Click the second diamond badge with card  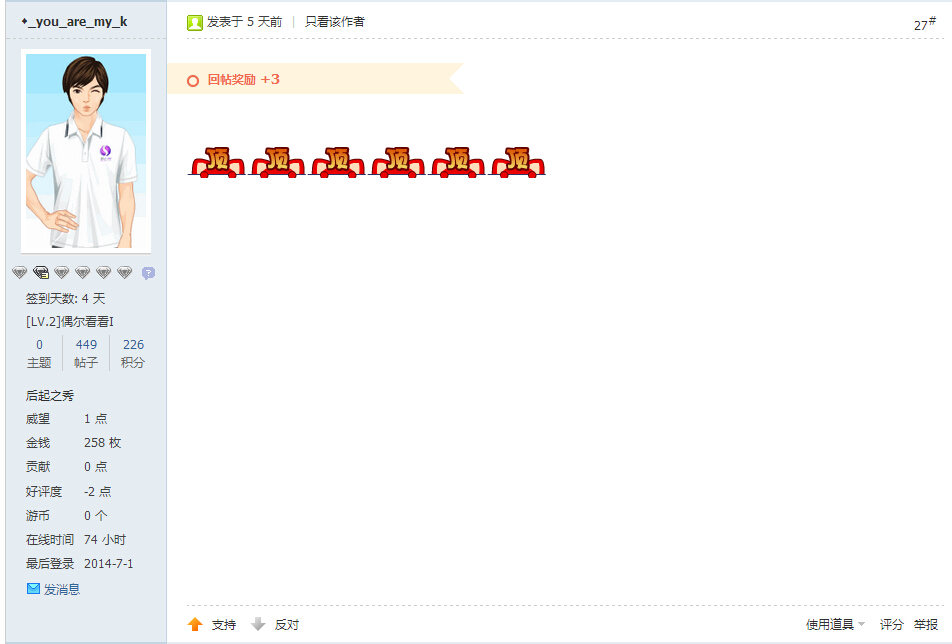click(41, 273)
